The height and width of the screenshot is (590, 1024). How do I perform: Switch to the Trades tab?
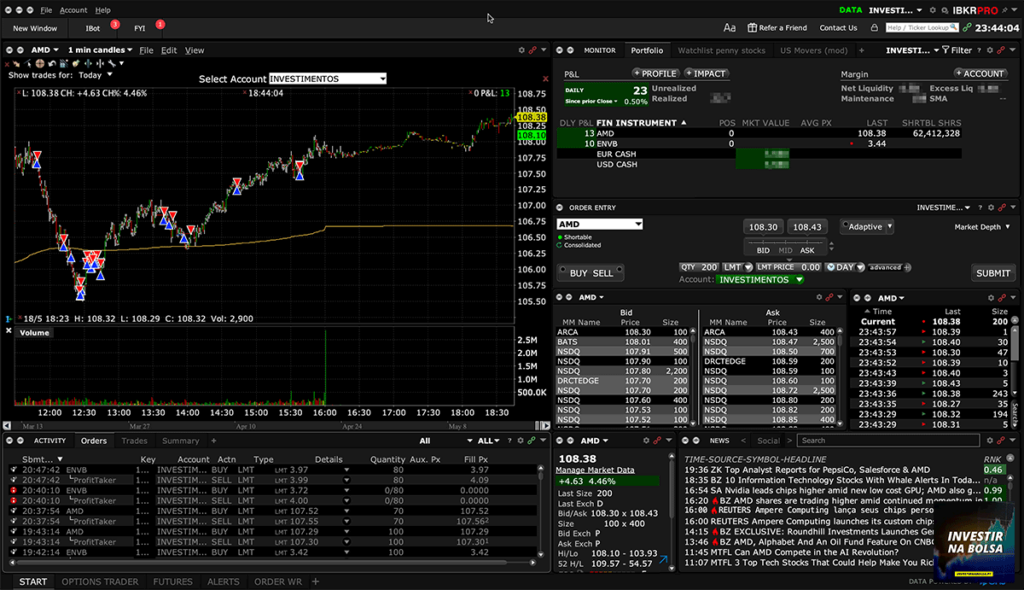(134, 441)
